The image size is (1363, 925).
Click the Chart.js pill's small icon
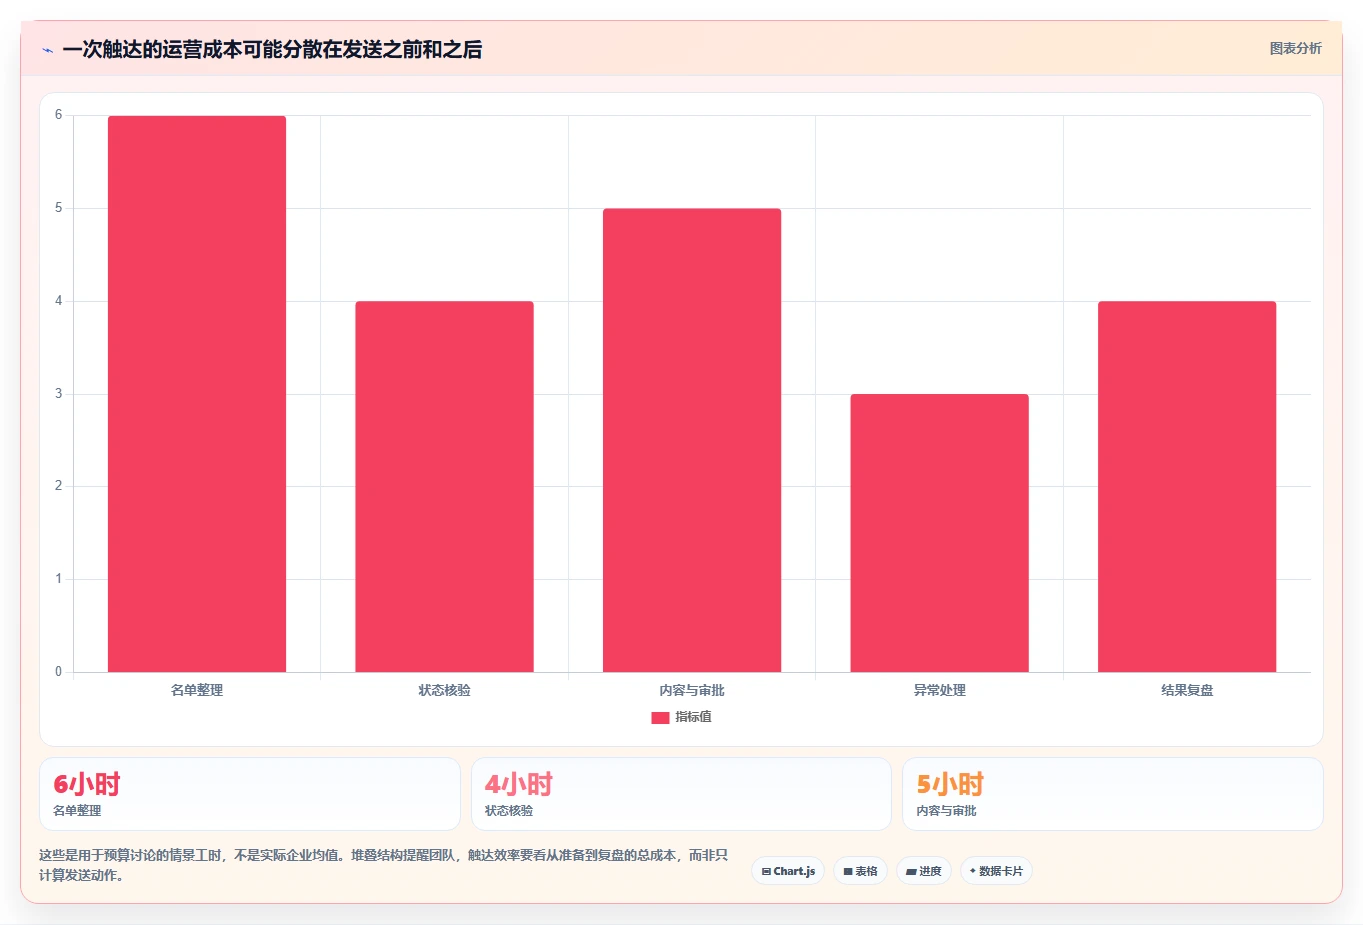(766, 871)
